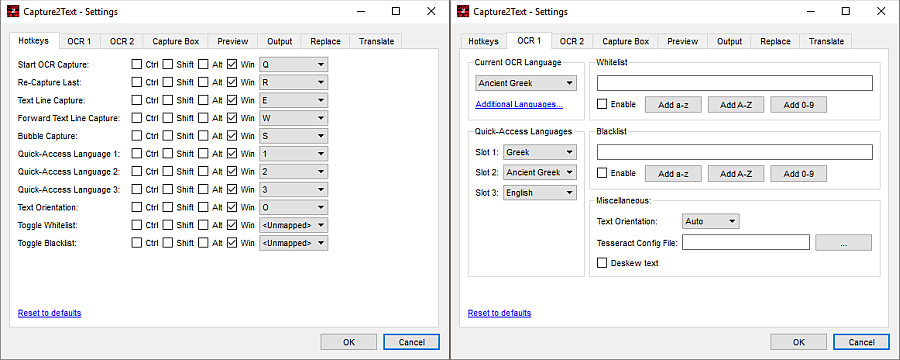Image resolution: width=900 pixels, height=360 pixels.
Task: Check the Blacklist Enable checkbox
Action: (602, 173)
